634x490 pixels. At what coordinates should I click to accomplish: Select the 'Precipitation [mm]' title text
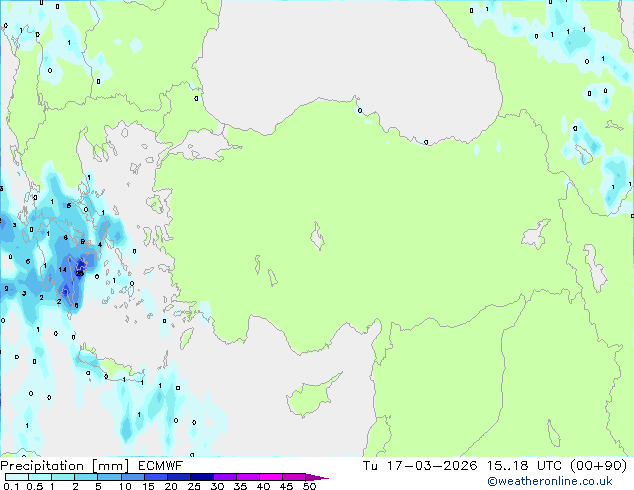point(65,466)
